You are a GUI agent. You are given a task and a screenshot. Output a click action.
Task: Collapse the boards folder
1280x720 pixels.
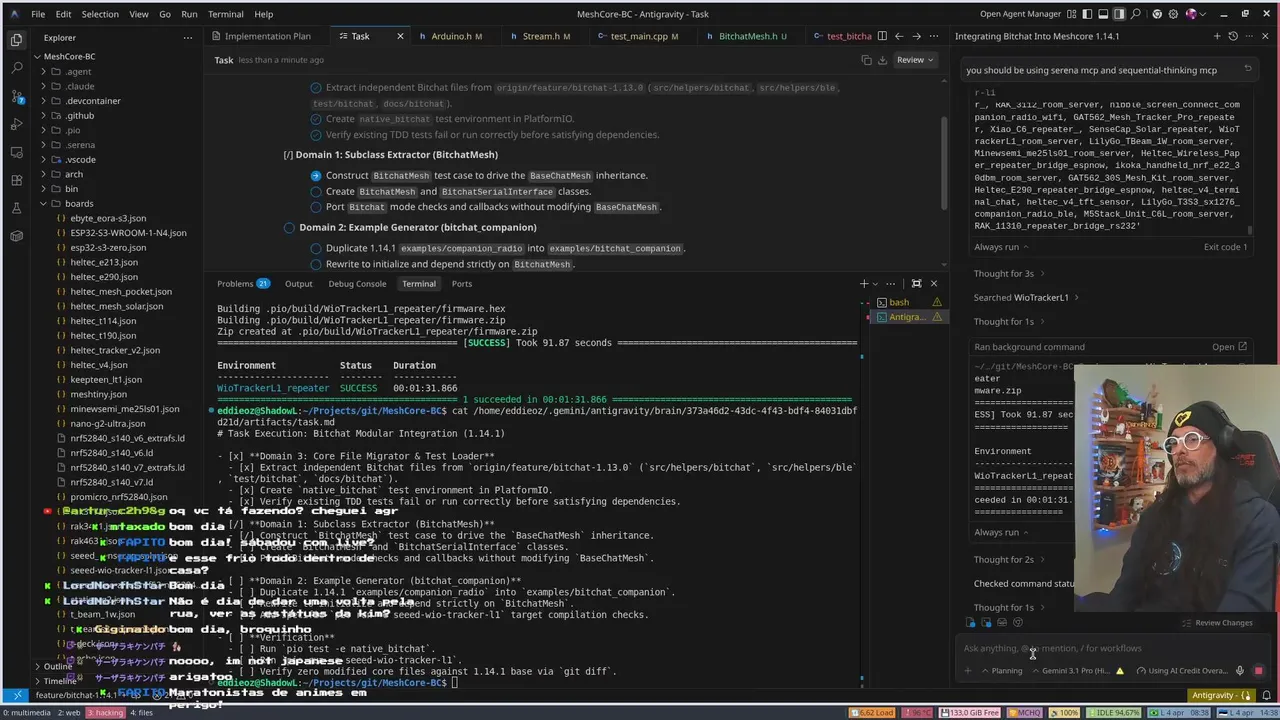79,203
